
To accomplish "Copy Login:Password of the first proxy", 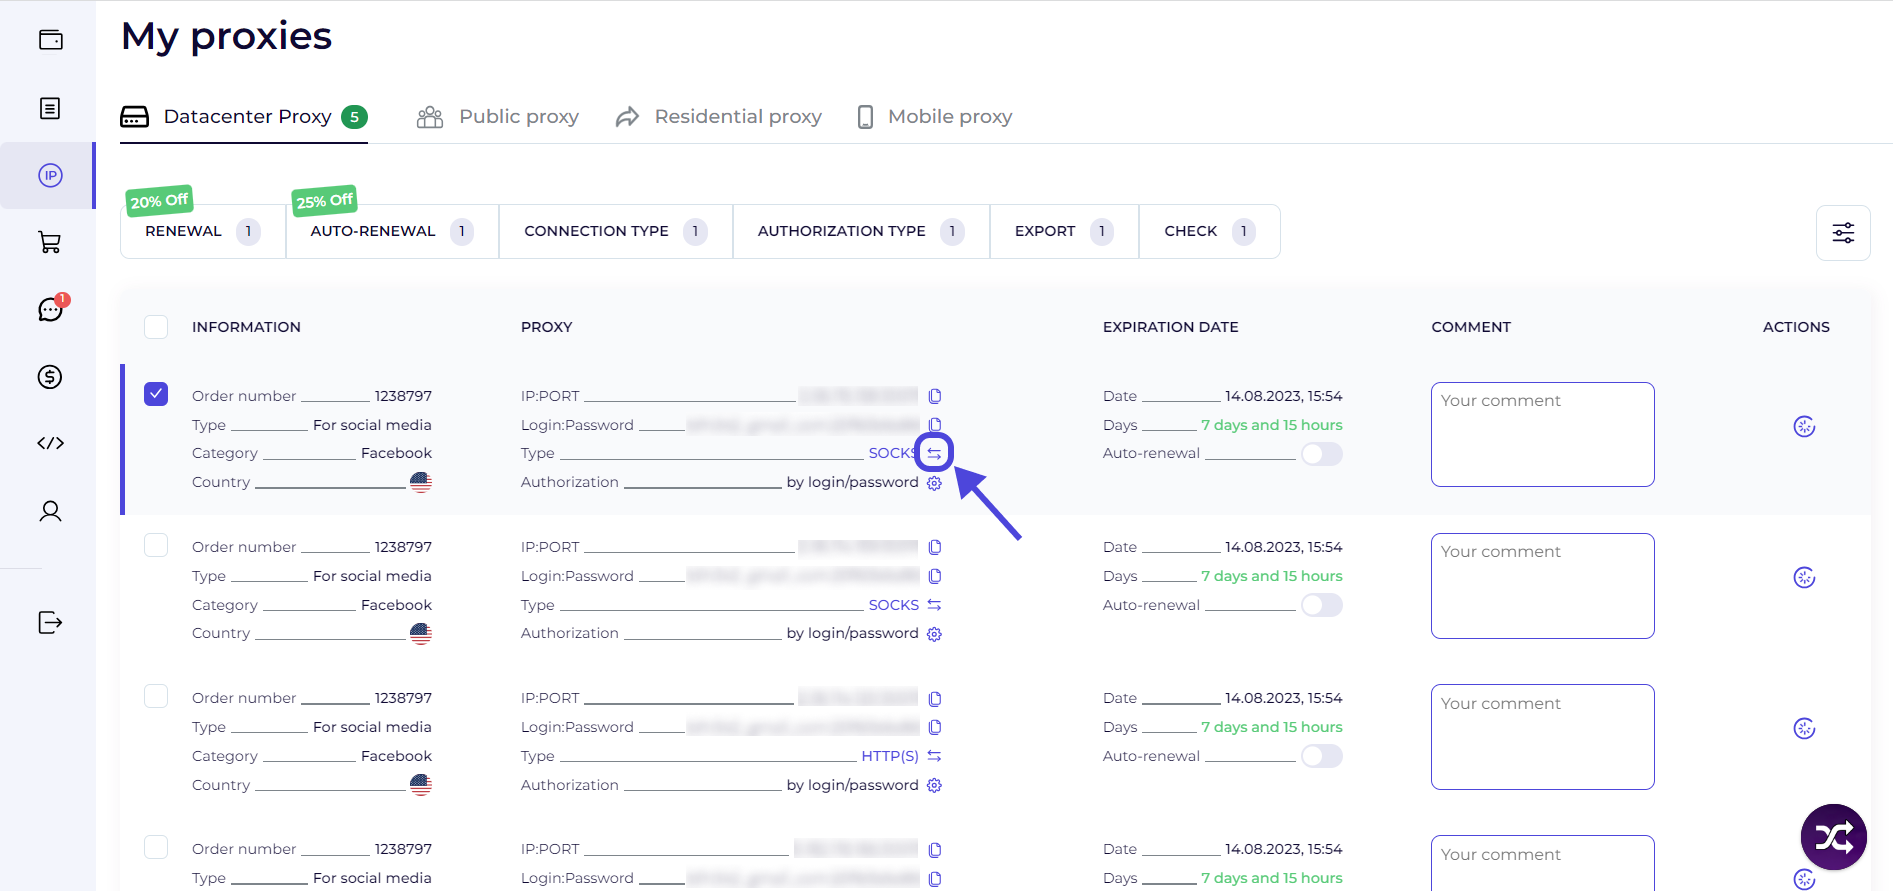I will (935, 425).
